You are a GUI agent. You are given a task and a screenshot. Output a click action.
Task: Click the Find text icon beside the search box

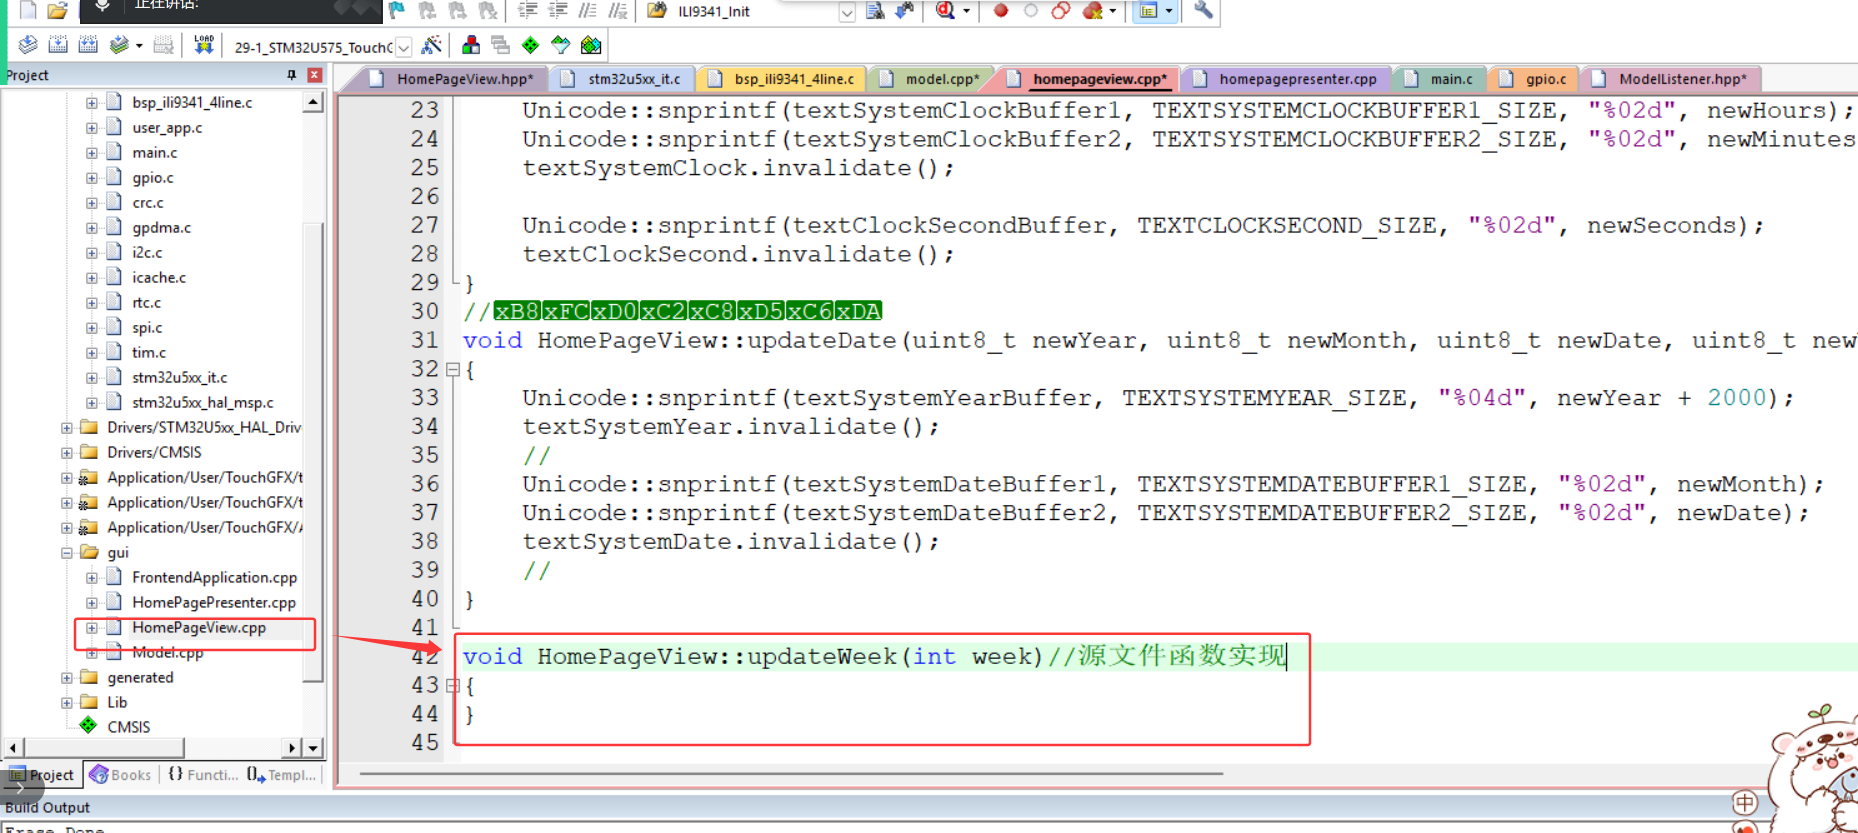point(875,10)
